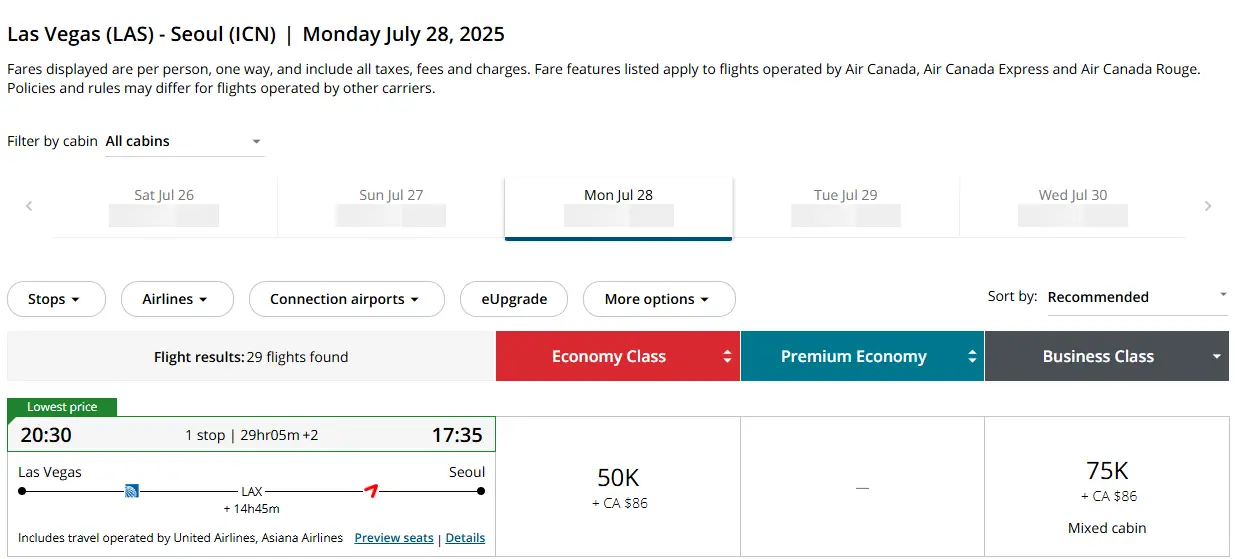1235x559 pixels.
Task: Advance to later dates with right arrow
Action: coord(1208,206)
